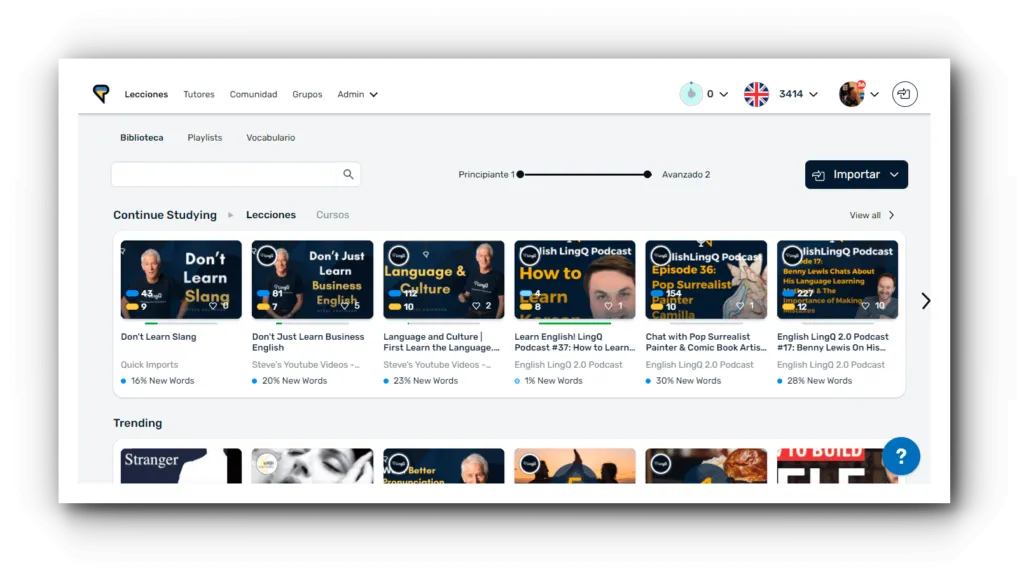This screenshot has width=1024, height=577.
Task: Click the UK flag language icon
Action: pos(756,94)
